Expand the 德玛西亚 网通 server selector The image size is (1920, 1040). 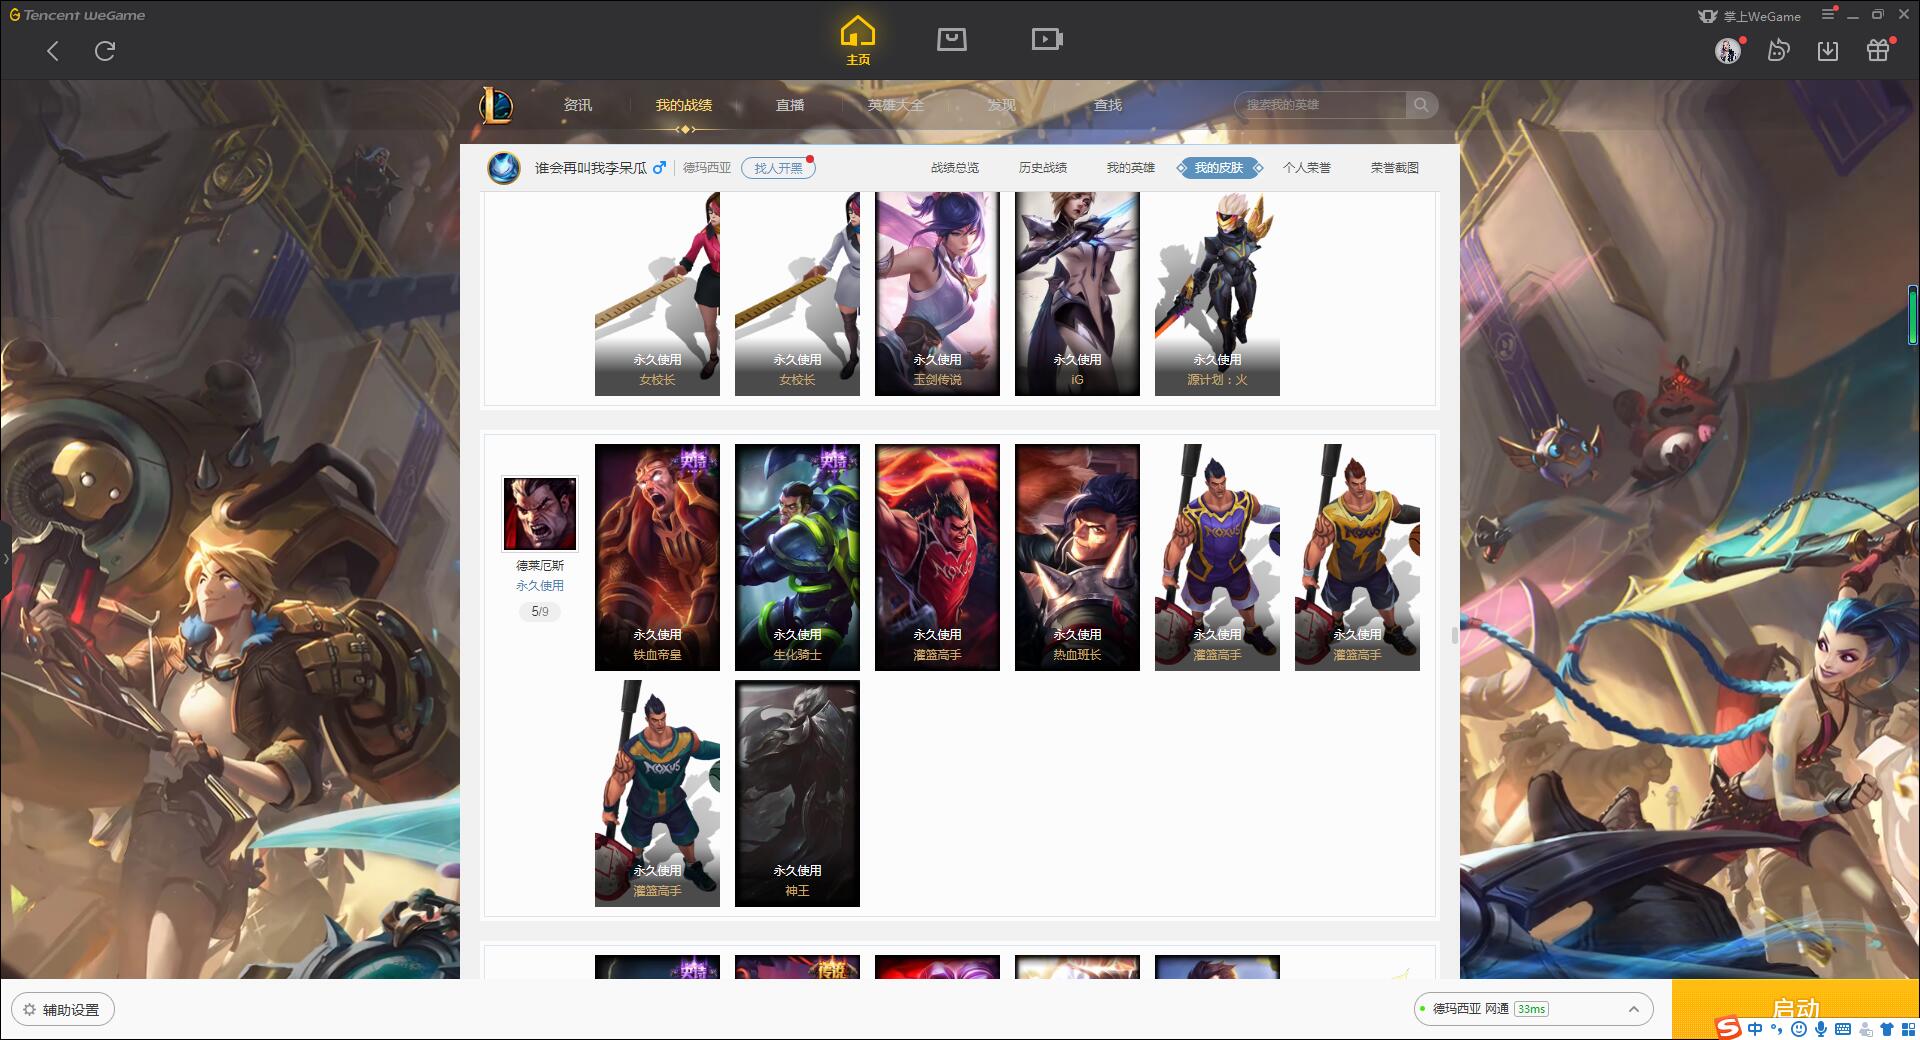[1532, 1009]
